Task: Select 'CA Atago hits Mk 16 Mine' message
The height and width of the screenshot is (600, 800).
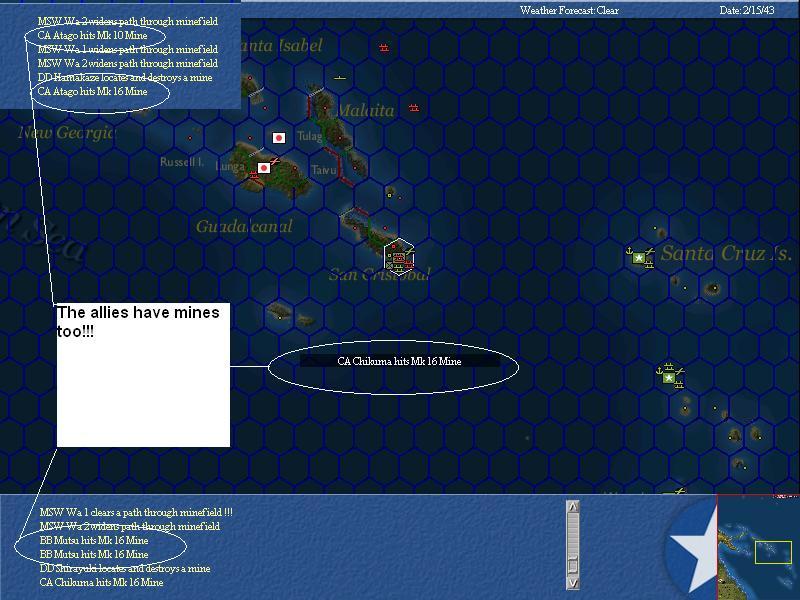Action: click(92, 92)
